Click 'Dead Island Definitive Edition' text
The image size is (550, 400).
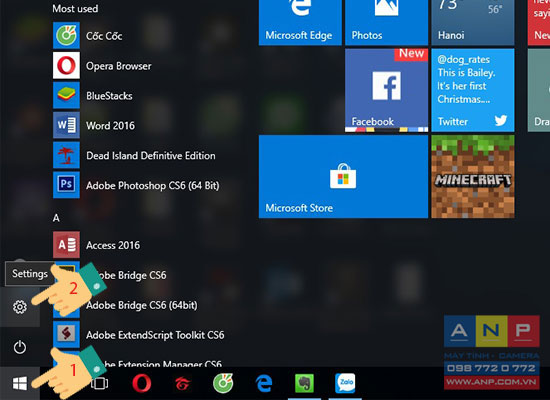[x=150, y=155]
